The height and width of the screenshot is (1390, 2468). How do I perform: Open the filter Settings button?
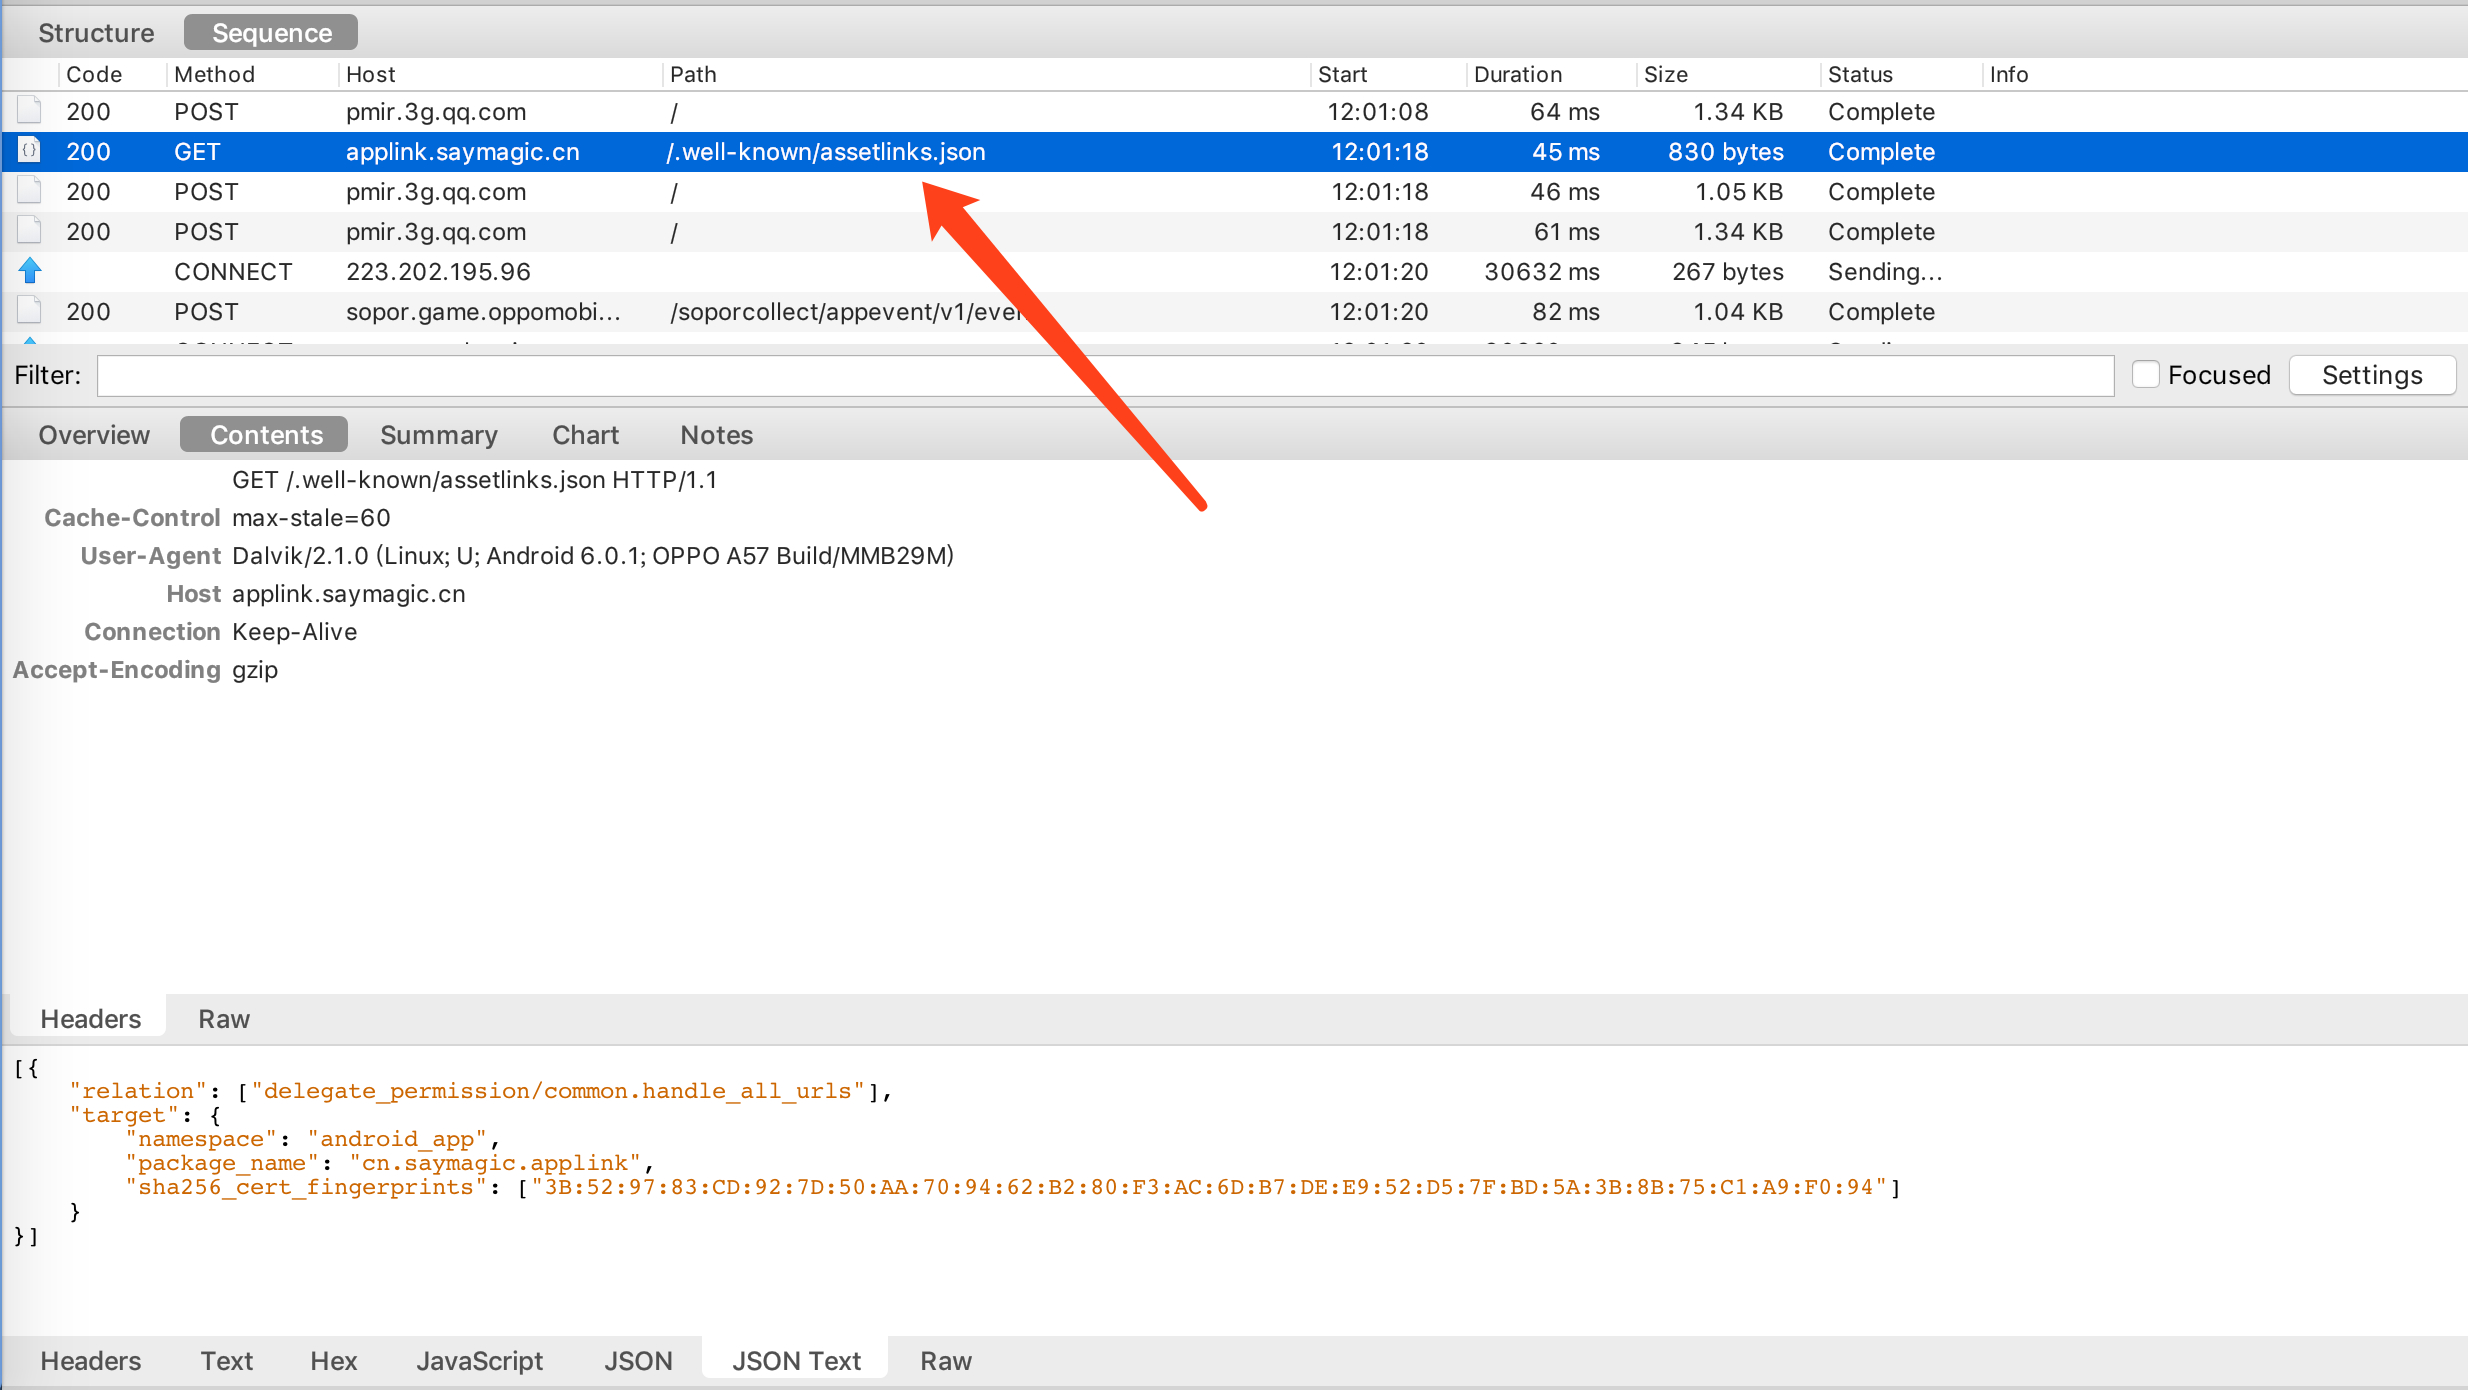(2371, 375)
